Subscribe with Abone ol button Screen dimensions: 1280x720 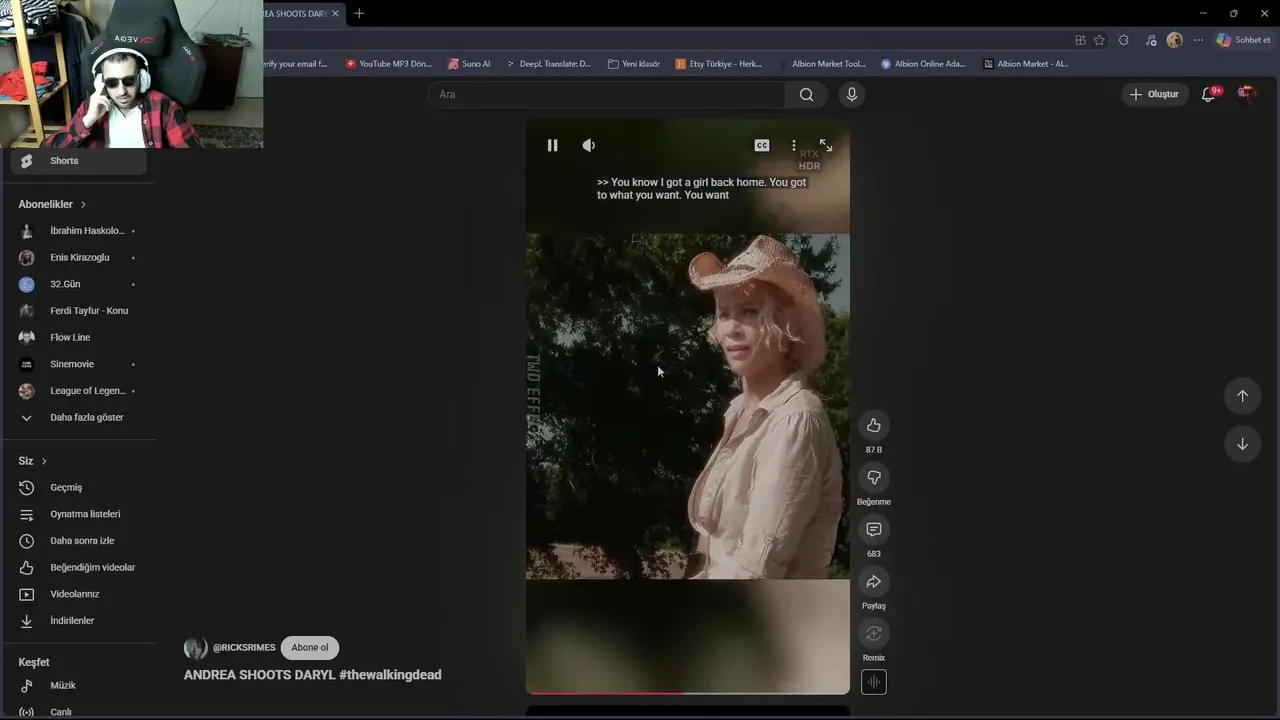point(310,647)
